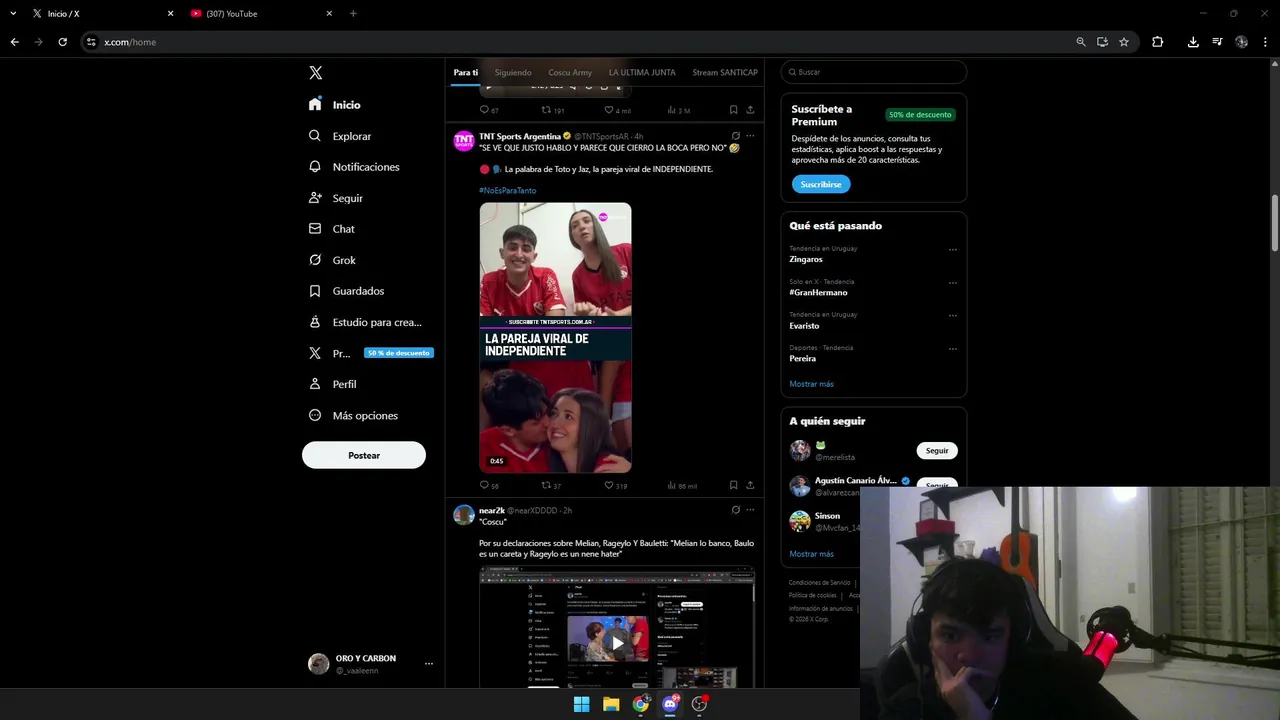Open Más opciones in sidebar

(353, 415)
